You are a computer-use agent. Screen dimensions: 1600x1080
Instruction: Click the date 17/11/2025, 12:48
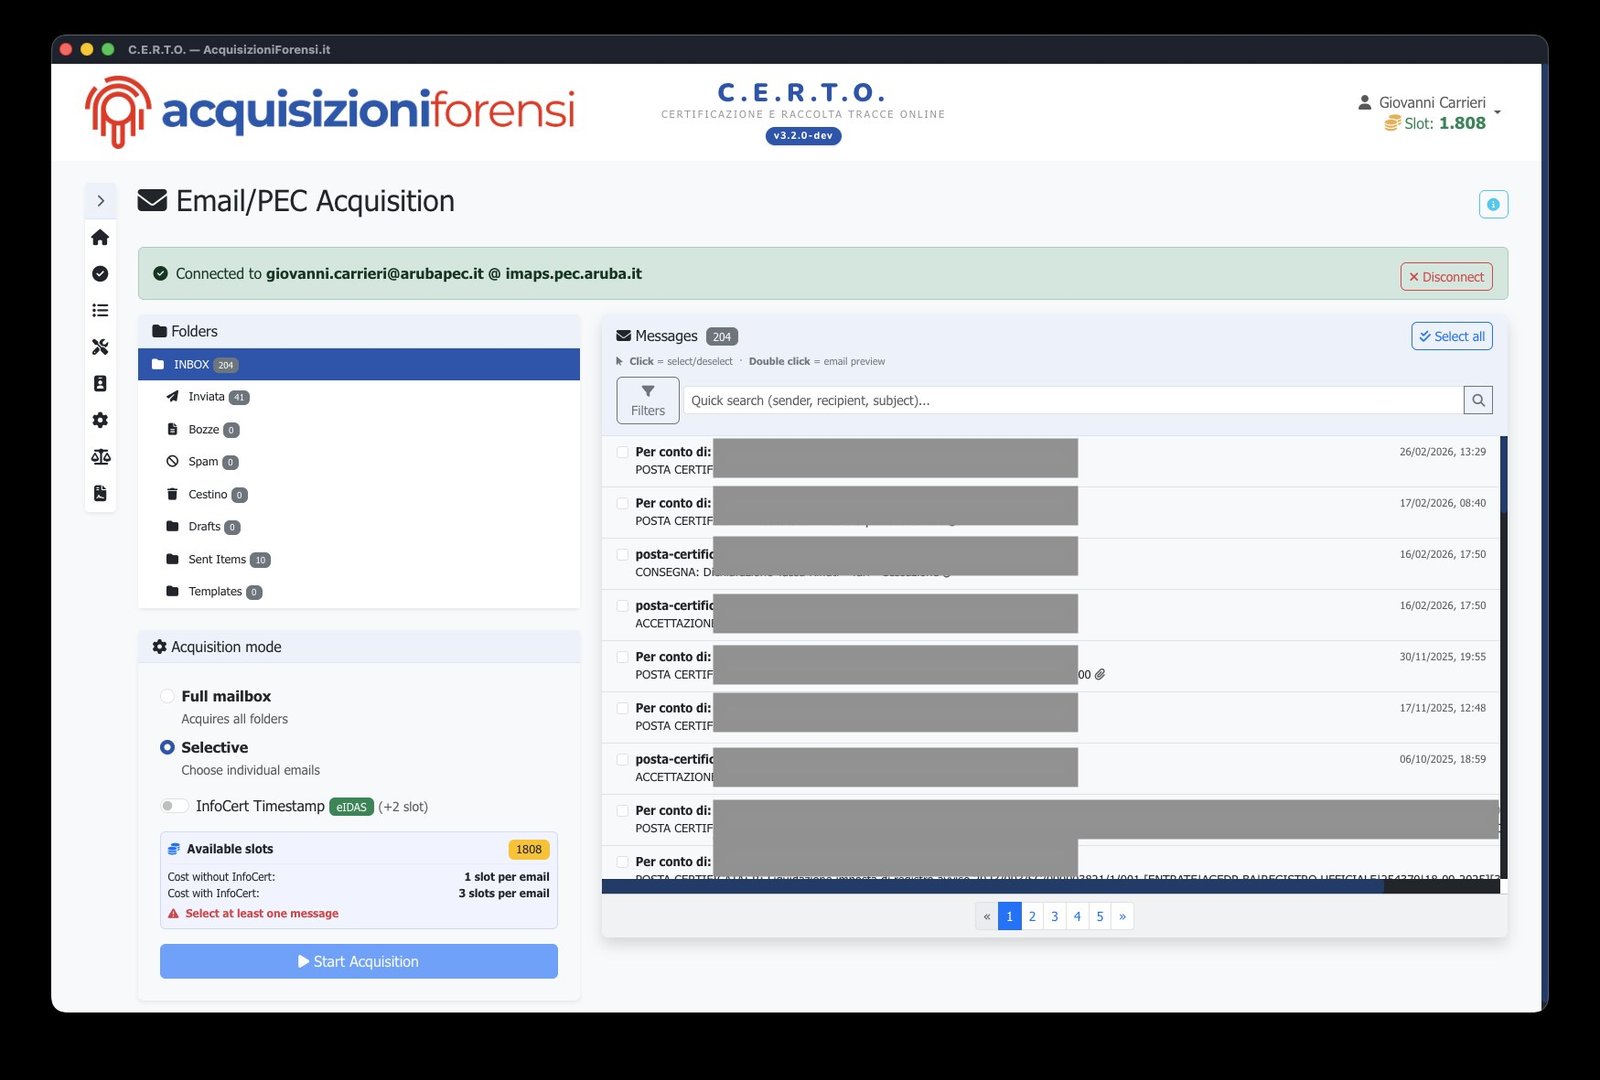[1442, 708]
